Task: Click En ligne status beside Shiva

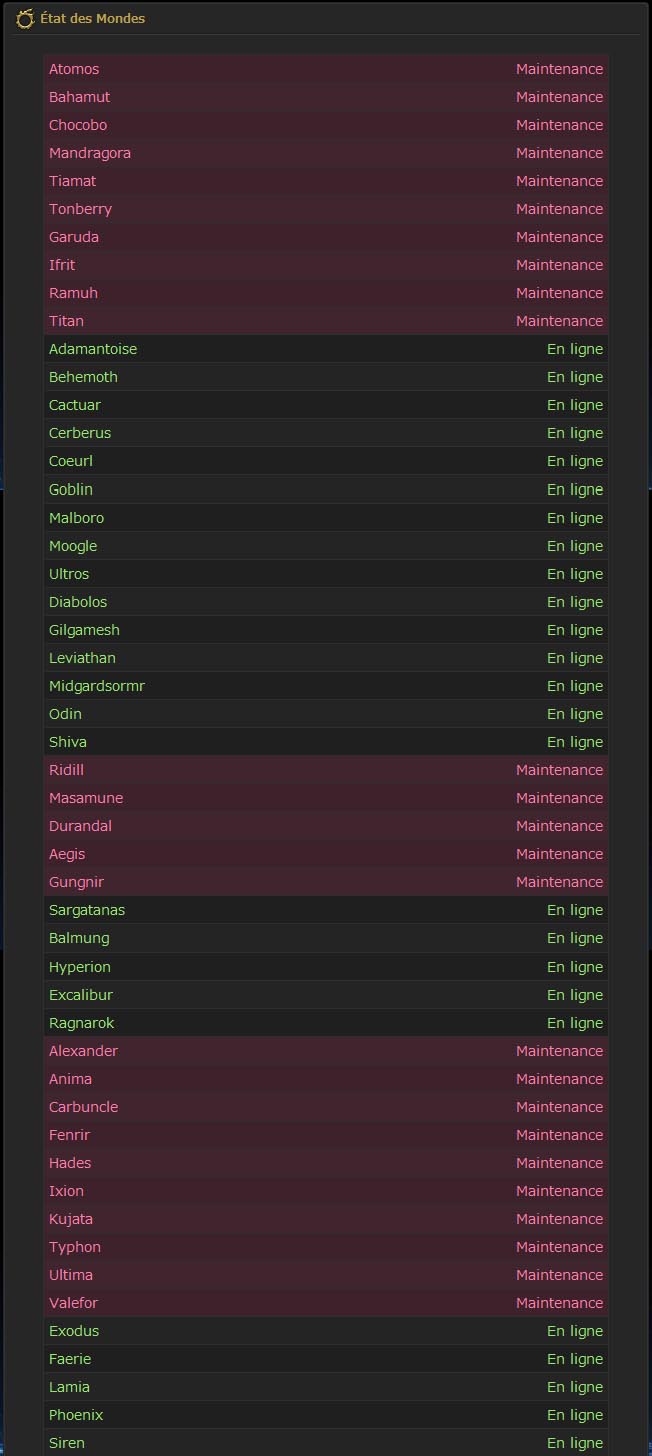Action: (575, 742)
